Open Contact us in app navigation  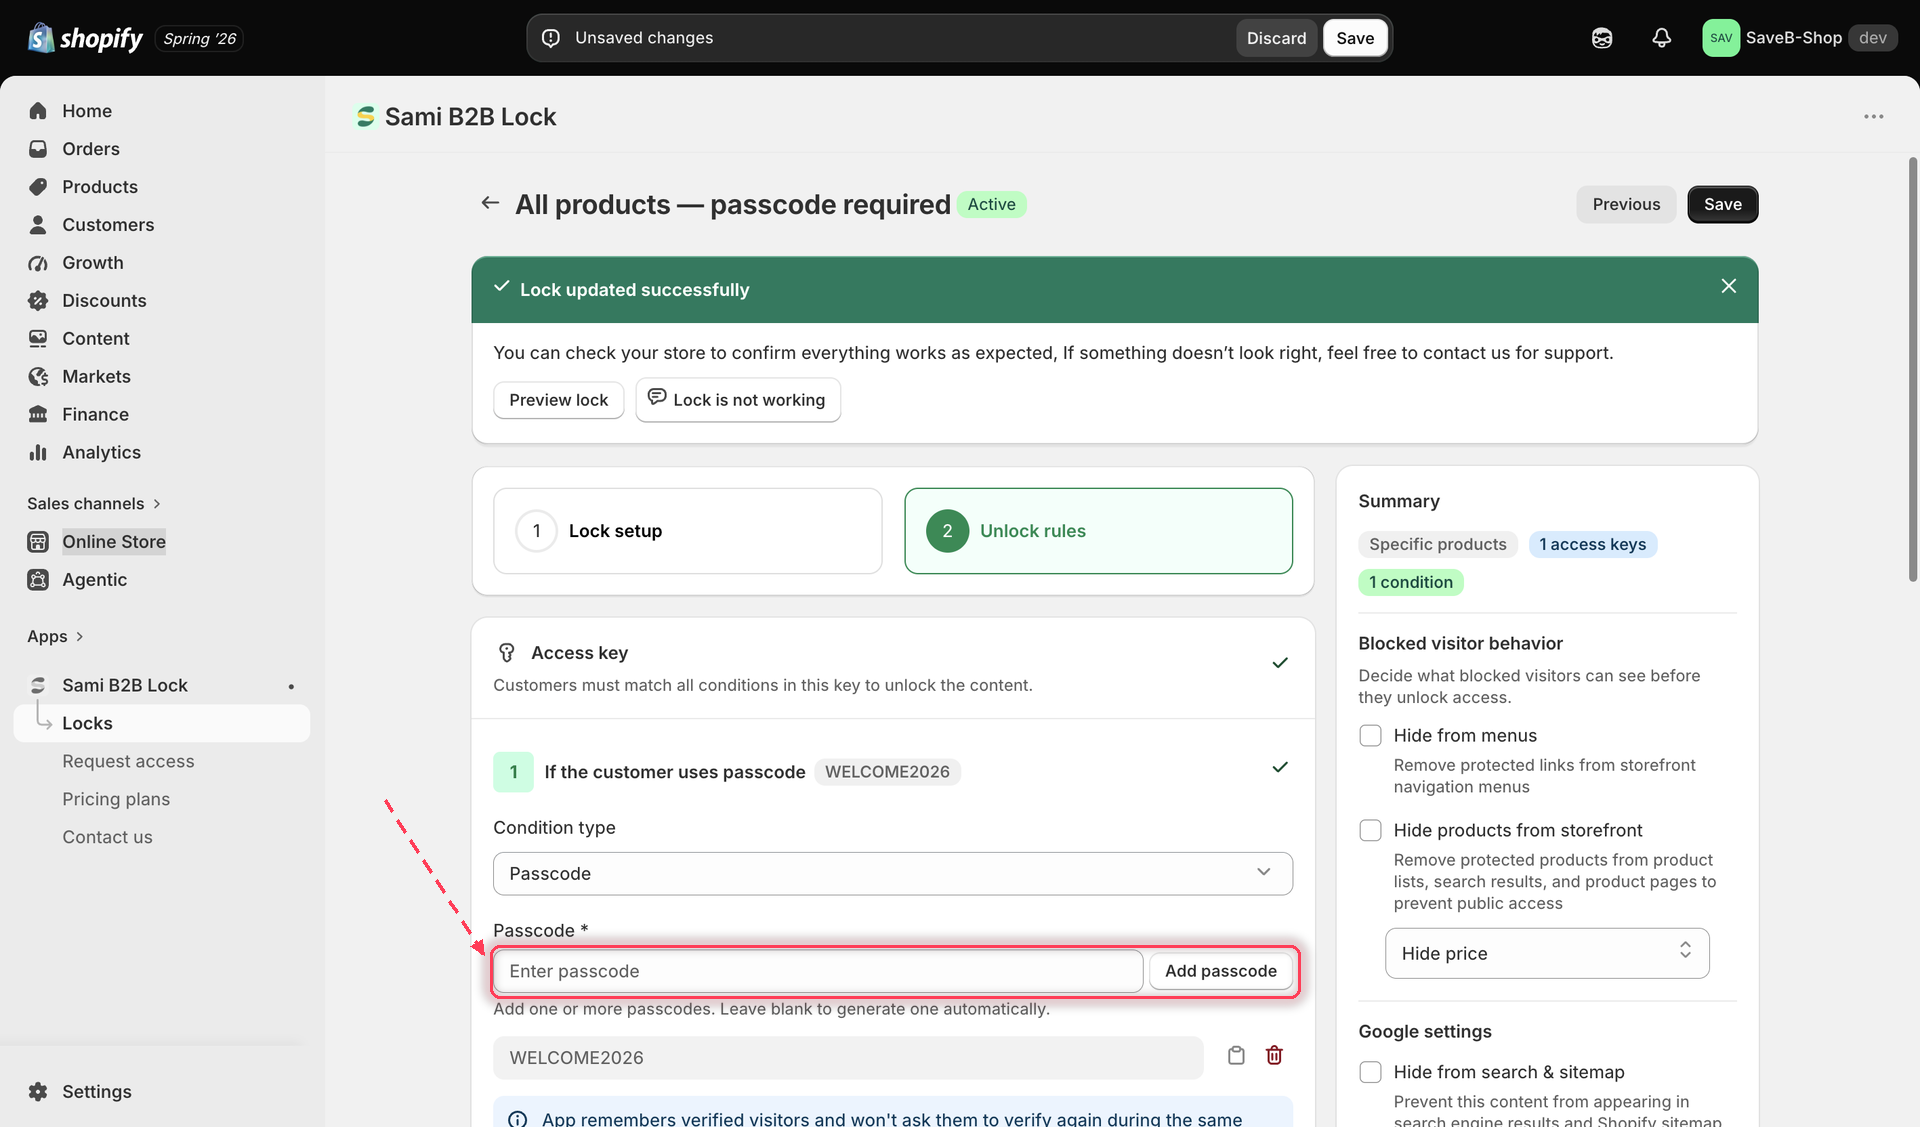107,838
